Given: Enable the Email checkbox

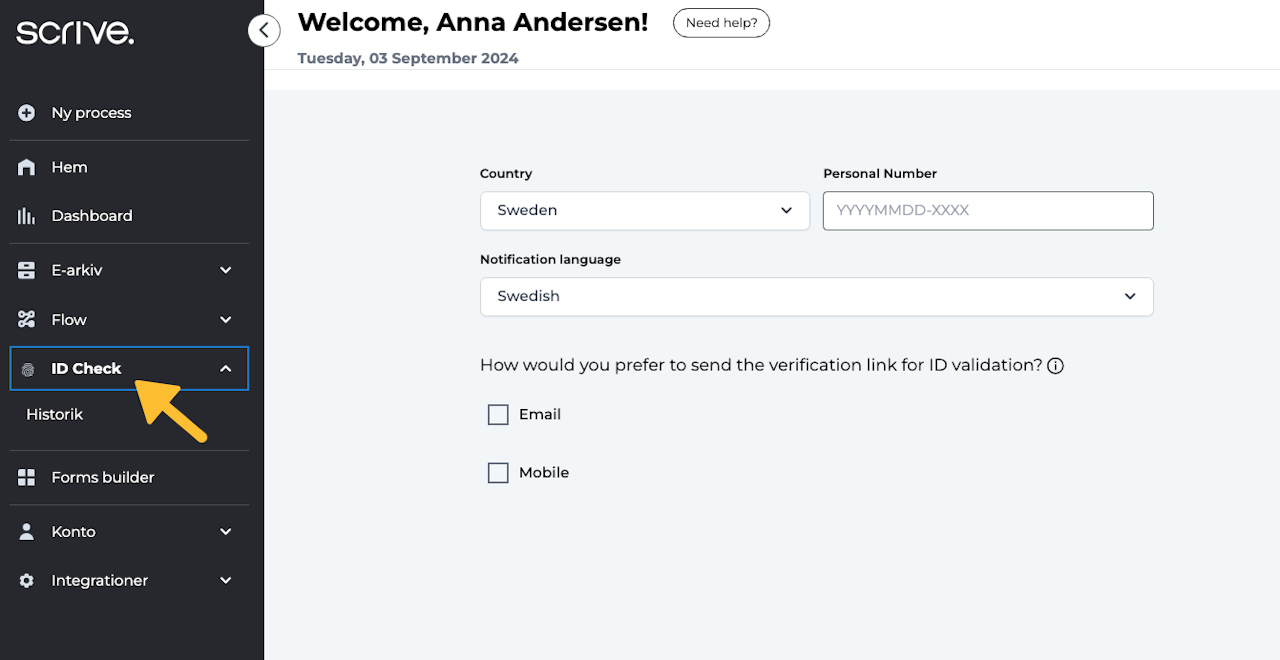Looking at the screenshot, I should 498,415.
